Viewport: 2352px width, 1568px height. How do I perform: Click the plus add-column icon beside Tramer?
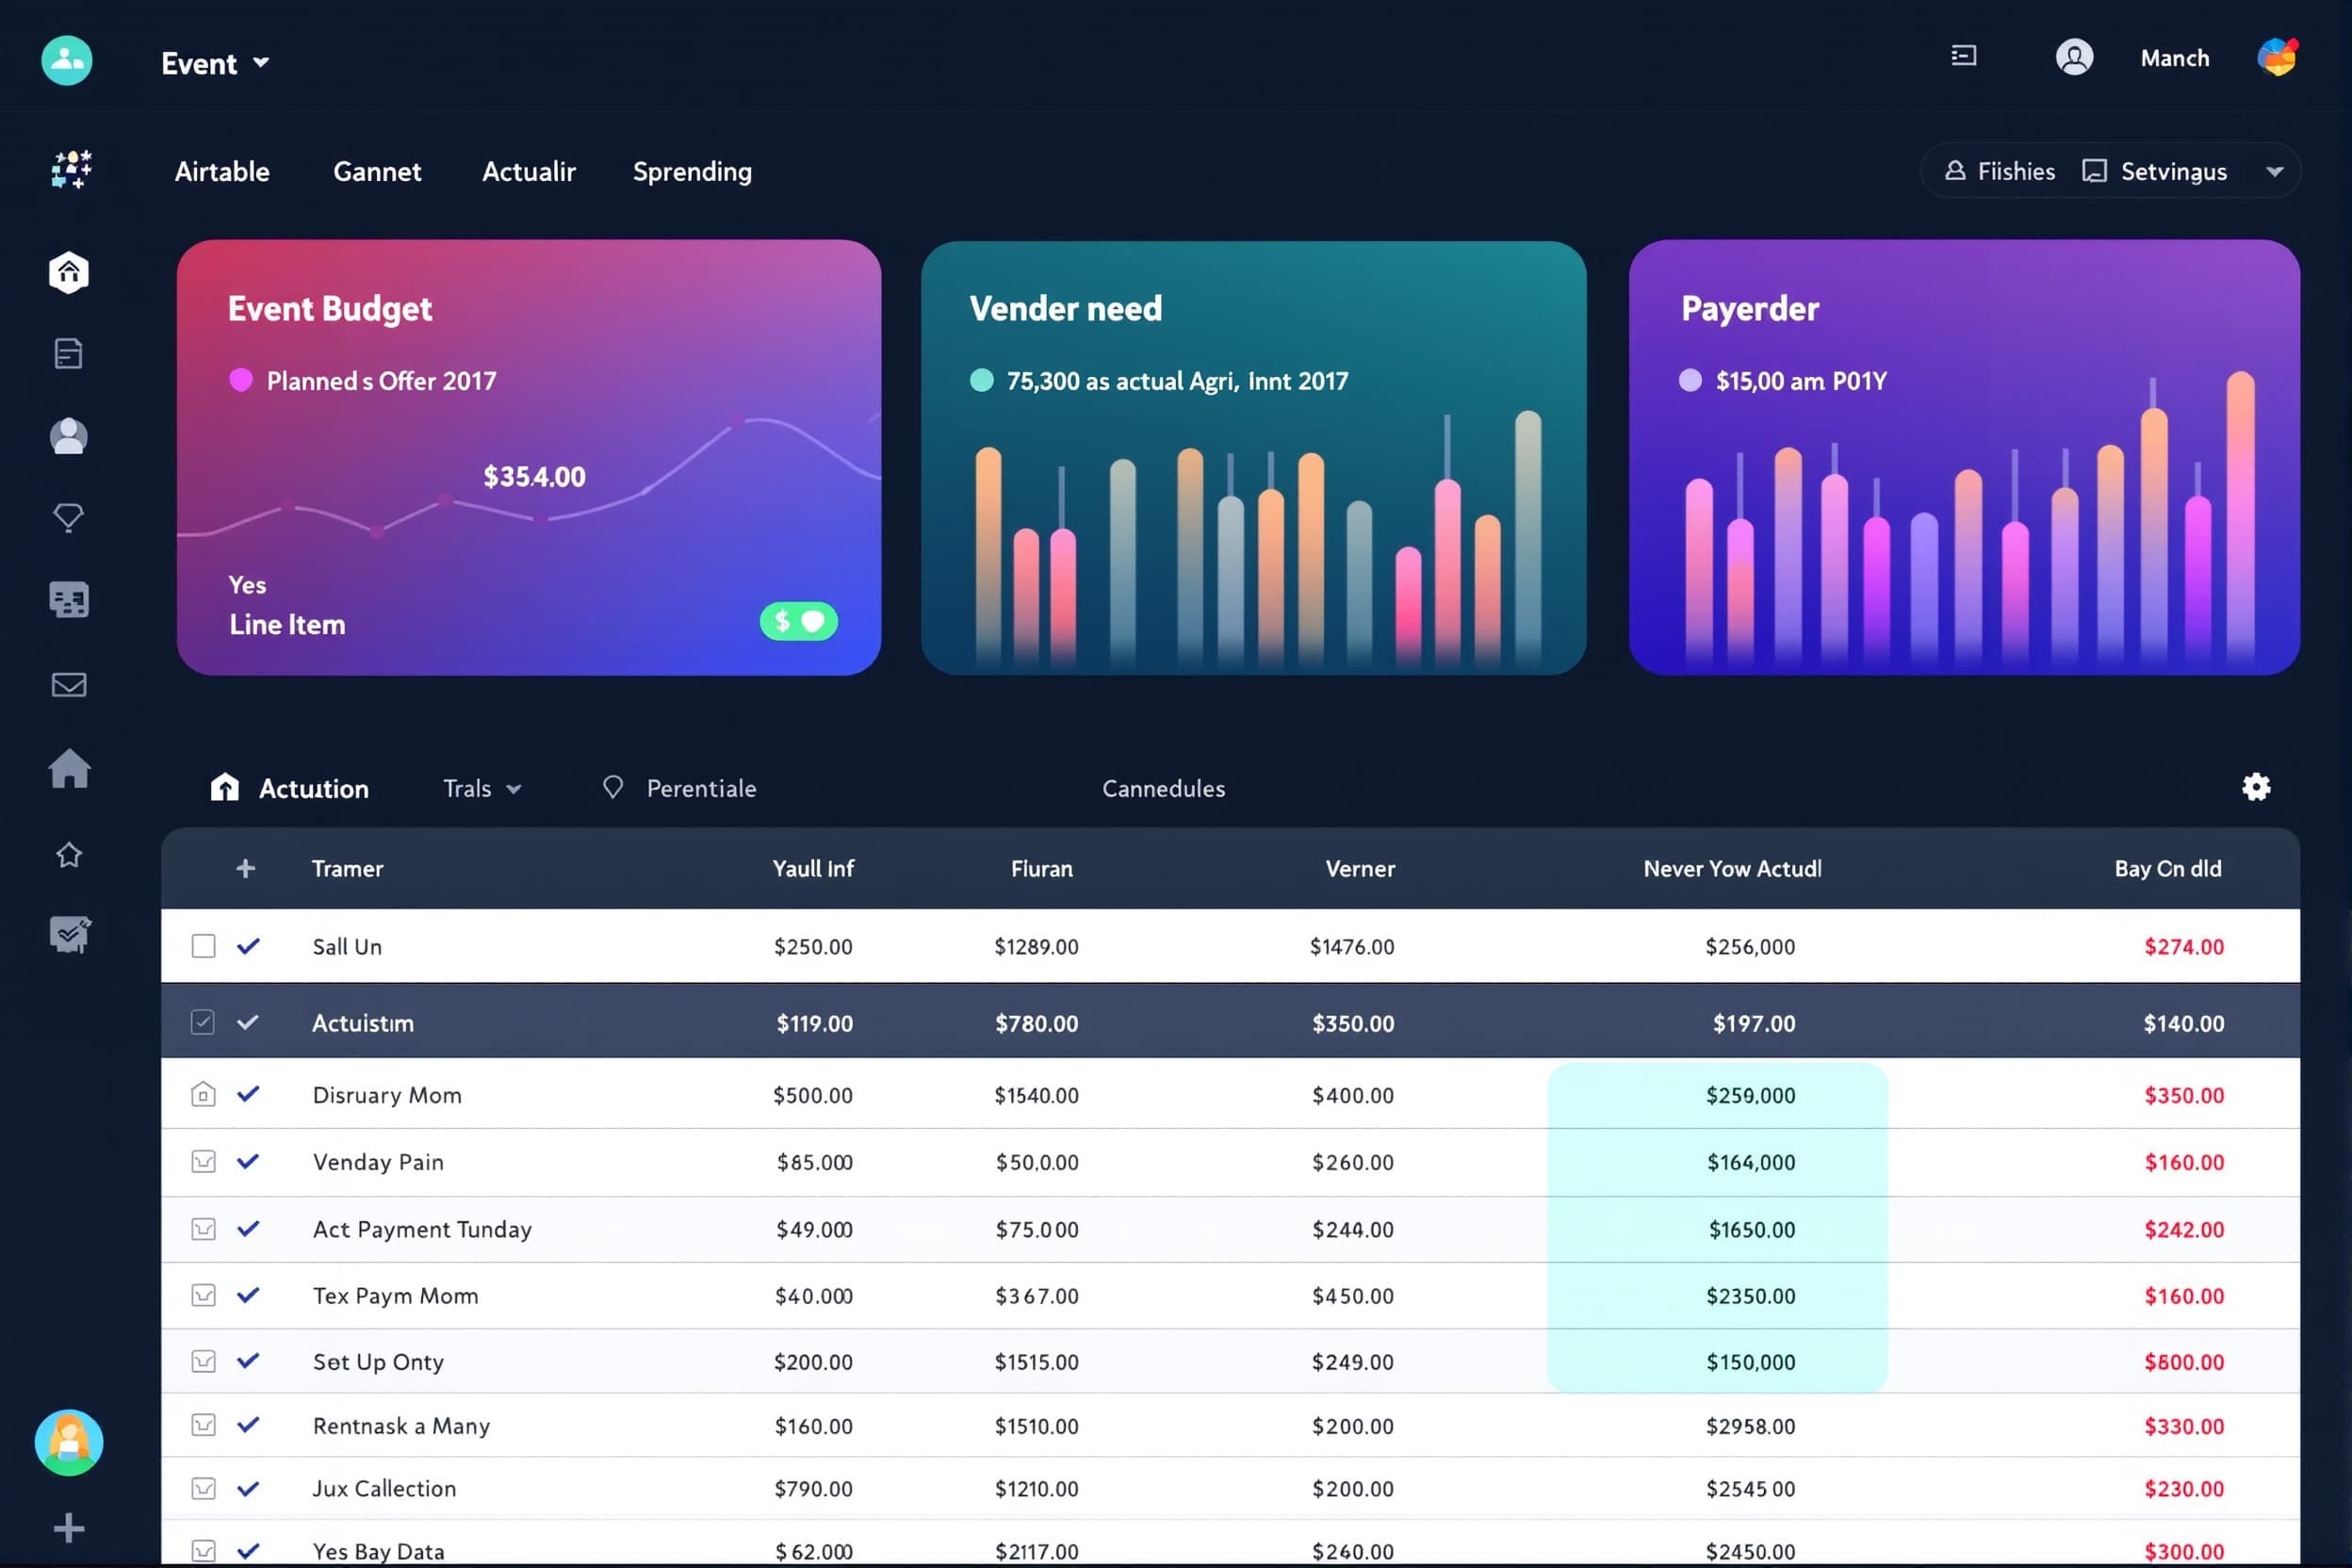click(x=246, y=869)
